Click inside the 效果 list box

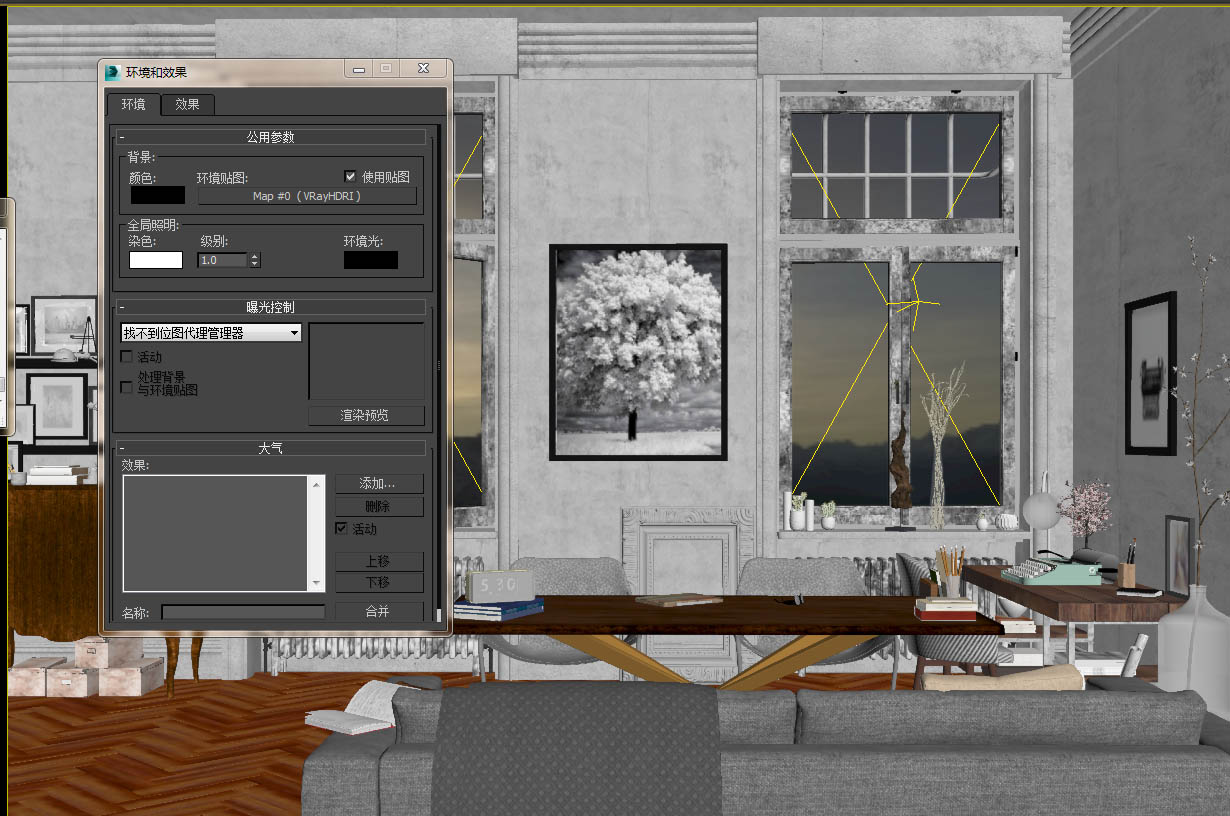(216, 533)
